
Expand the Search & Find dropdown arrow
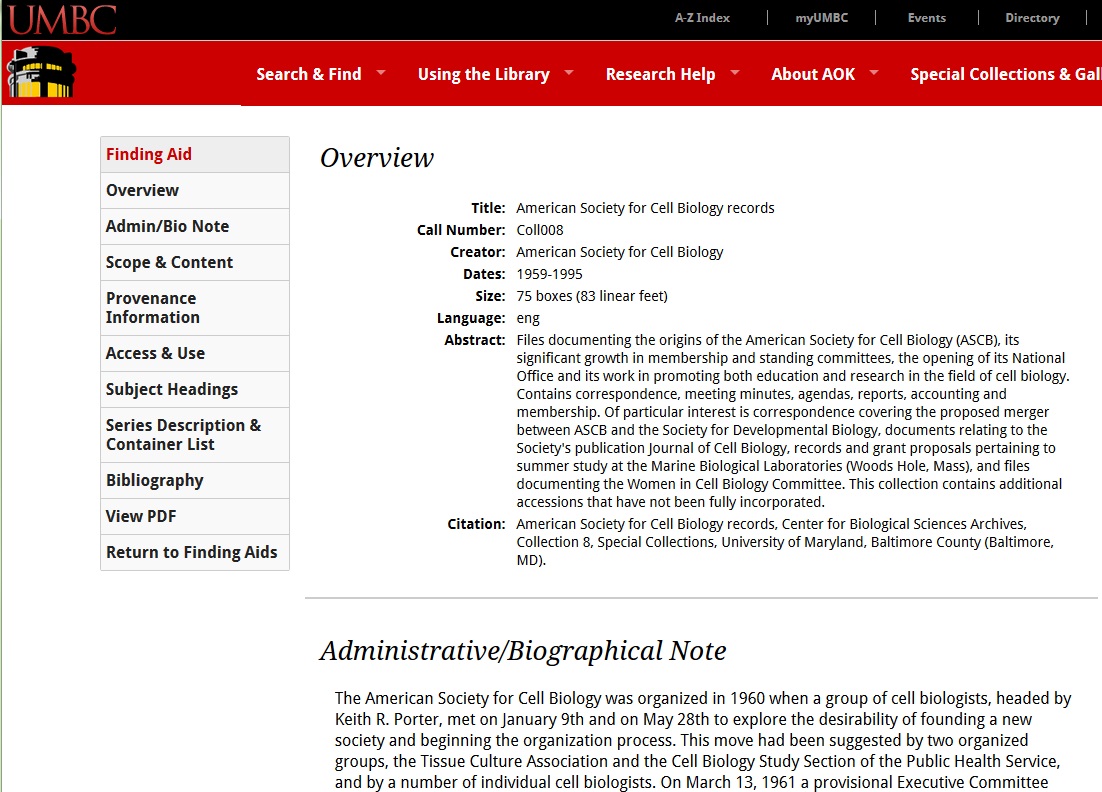pyautogui.click(x=381, y=72)
